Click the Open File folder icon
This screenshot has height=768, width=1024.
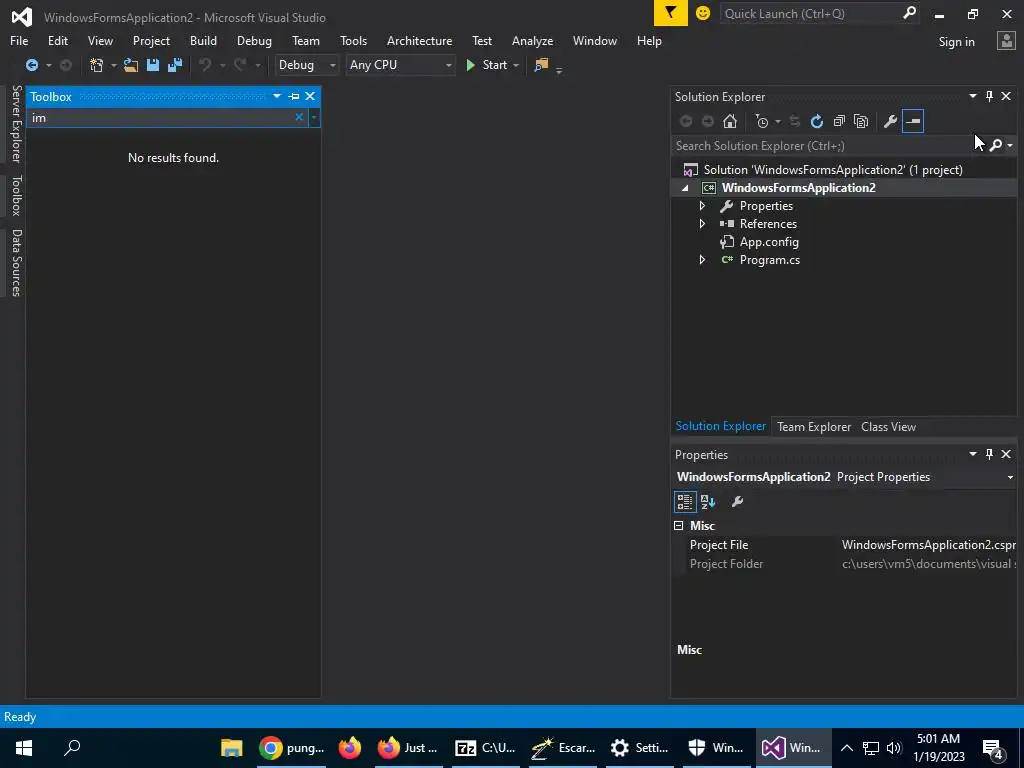coord(131,65)
